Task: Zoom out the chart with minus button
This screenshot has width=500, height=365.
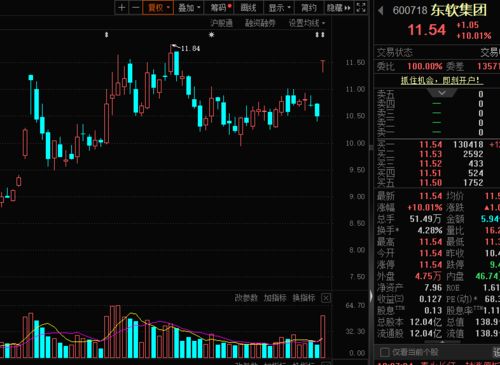Action: pos(135,7)
